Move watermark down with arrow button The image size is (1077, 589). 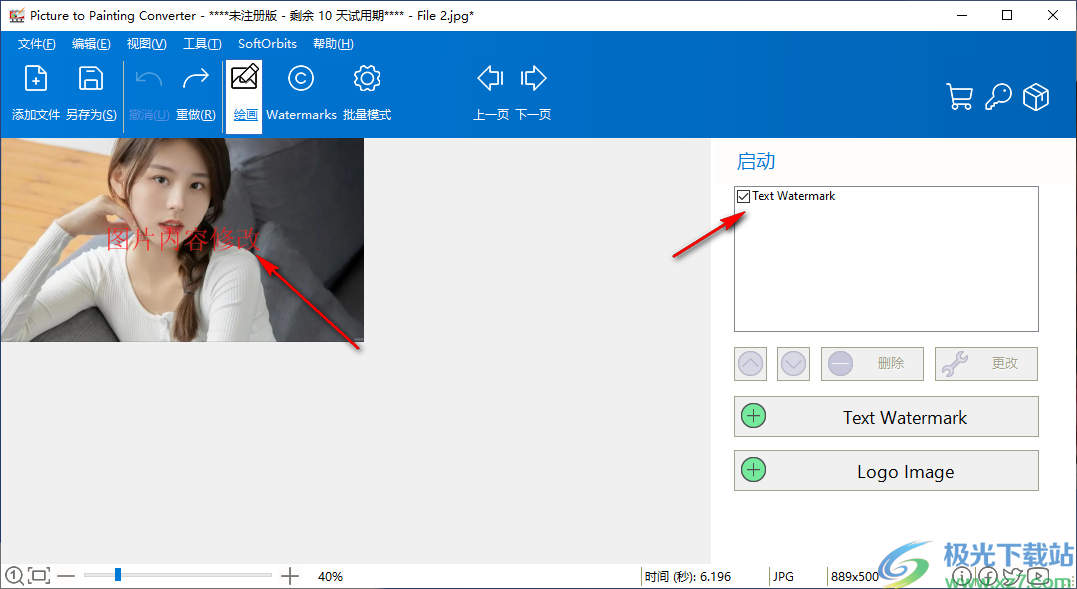click(793, 364)
